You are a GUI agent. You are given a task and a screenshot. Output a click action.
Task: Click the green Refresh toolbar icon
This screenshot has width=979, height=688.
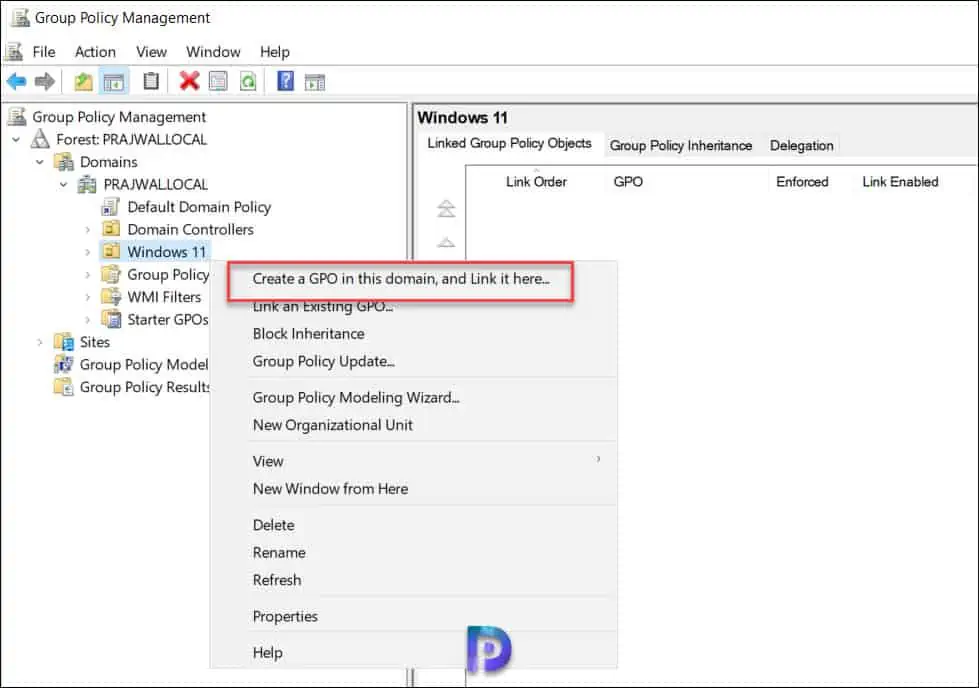[x=248, y=81]
